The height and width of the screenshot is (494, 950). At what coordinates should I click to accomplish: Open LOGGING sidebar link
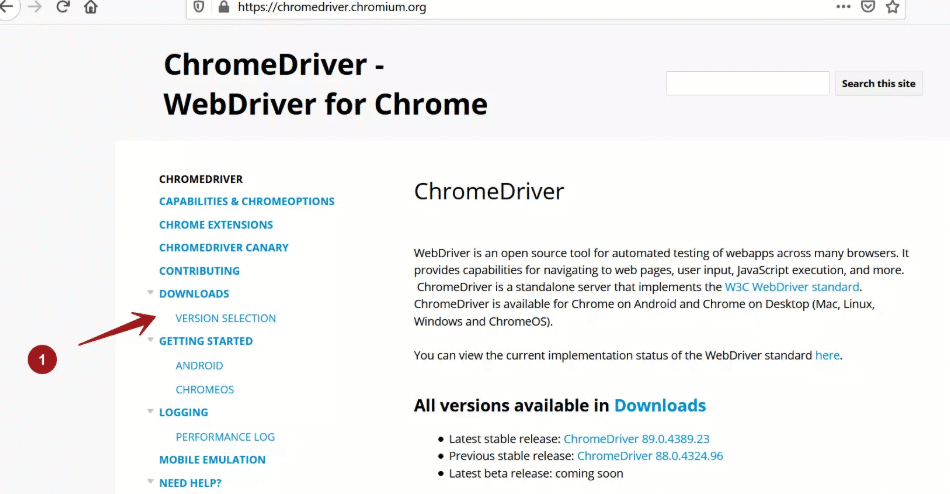184,413
